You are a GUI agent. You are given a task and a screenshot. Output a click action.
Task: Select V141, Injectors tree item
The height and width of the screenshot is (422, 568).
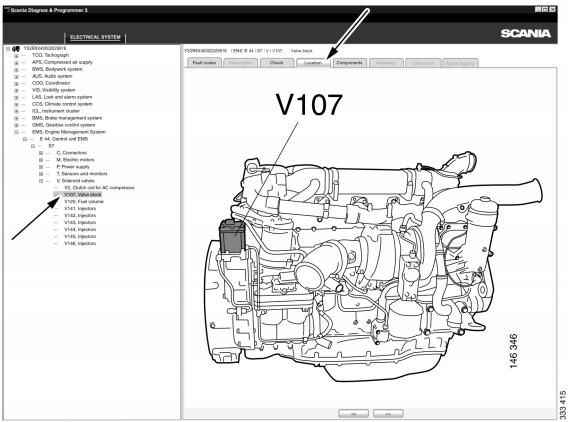80,209
